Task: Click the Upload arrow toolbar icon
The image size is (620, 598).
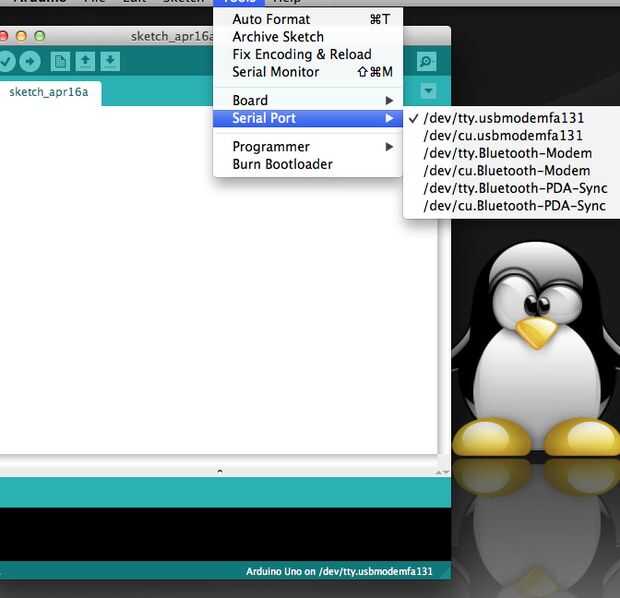Action: [x=30, y=61]
